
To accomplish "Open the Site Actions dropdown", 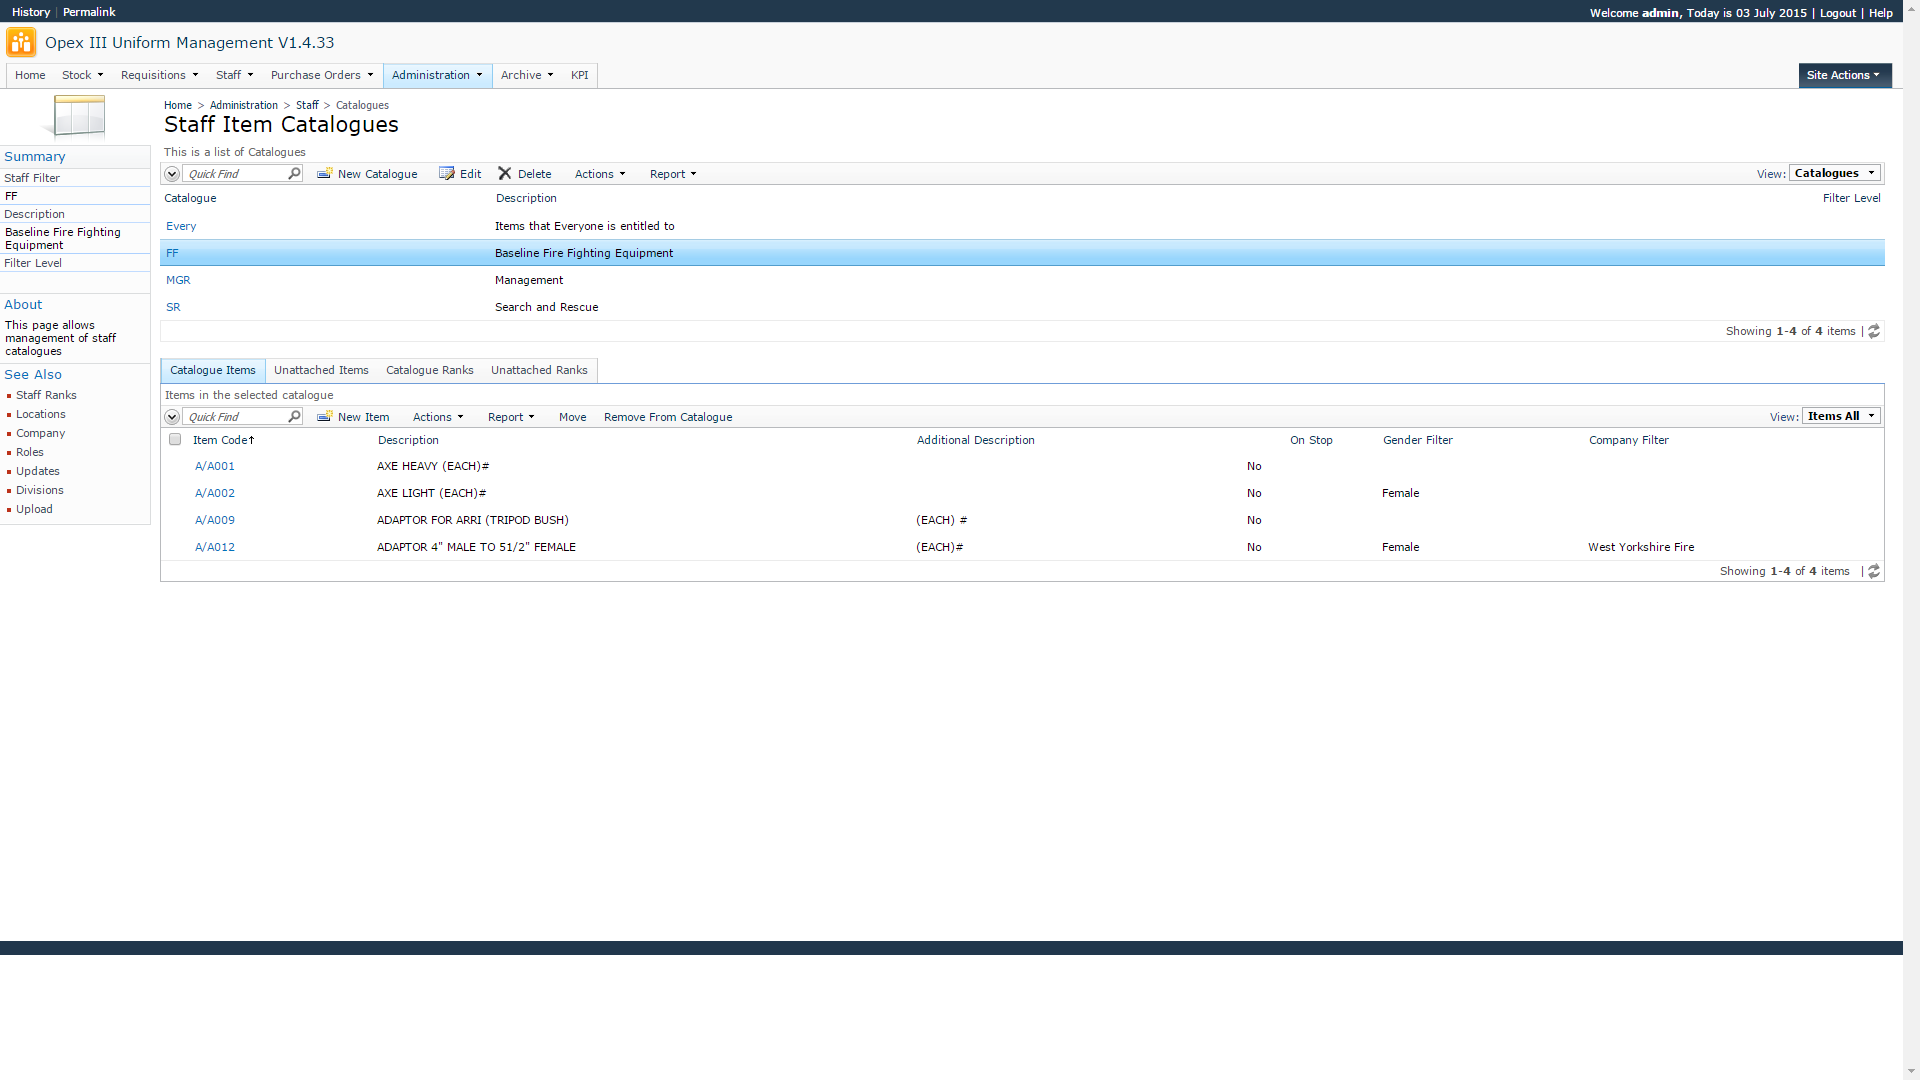I will 1843,75.
